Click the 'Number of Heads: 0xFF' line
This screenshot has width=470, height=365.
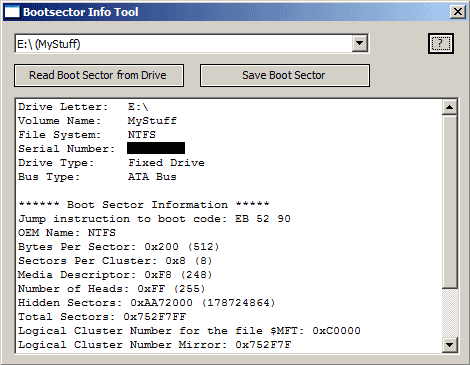[x=111, y=289]
